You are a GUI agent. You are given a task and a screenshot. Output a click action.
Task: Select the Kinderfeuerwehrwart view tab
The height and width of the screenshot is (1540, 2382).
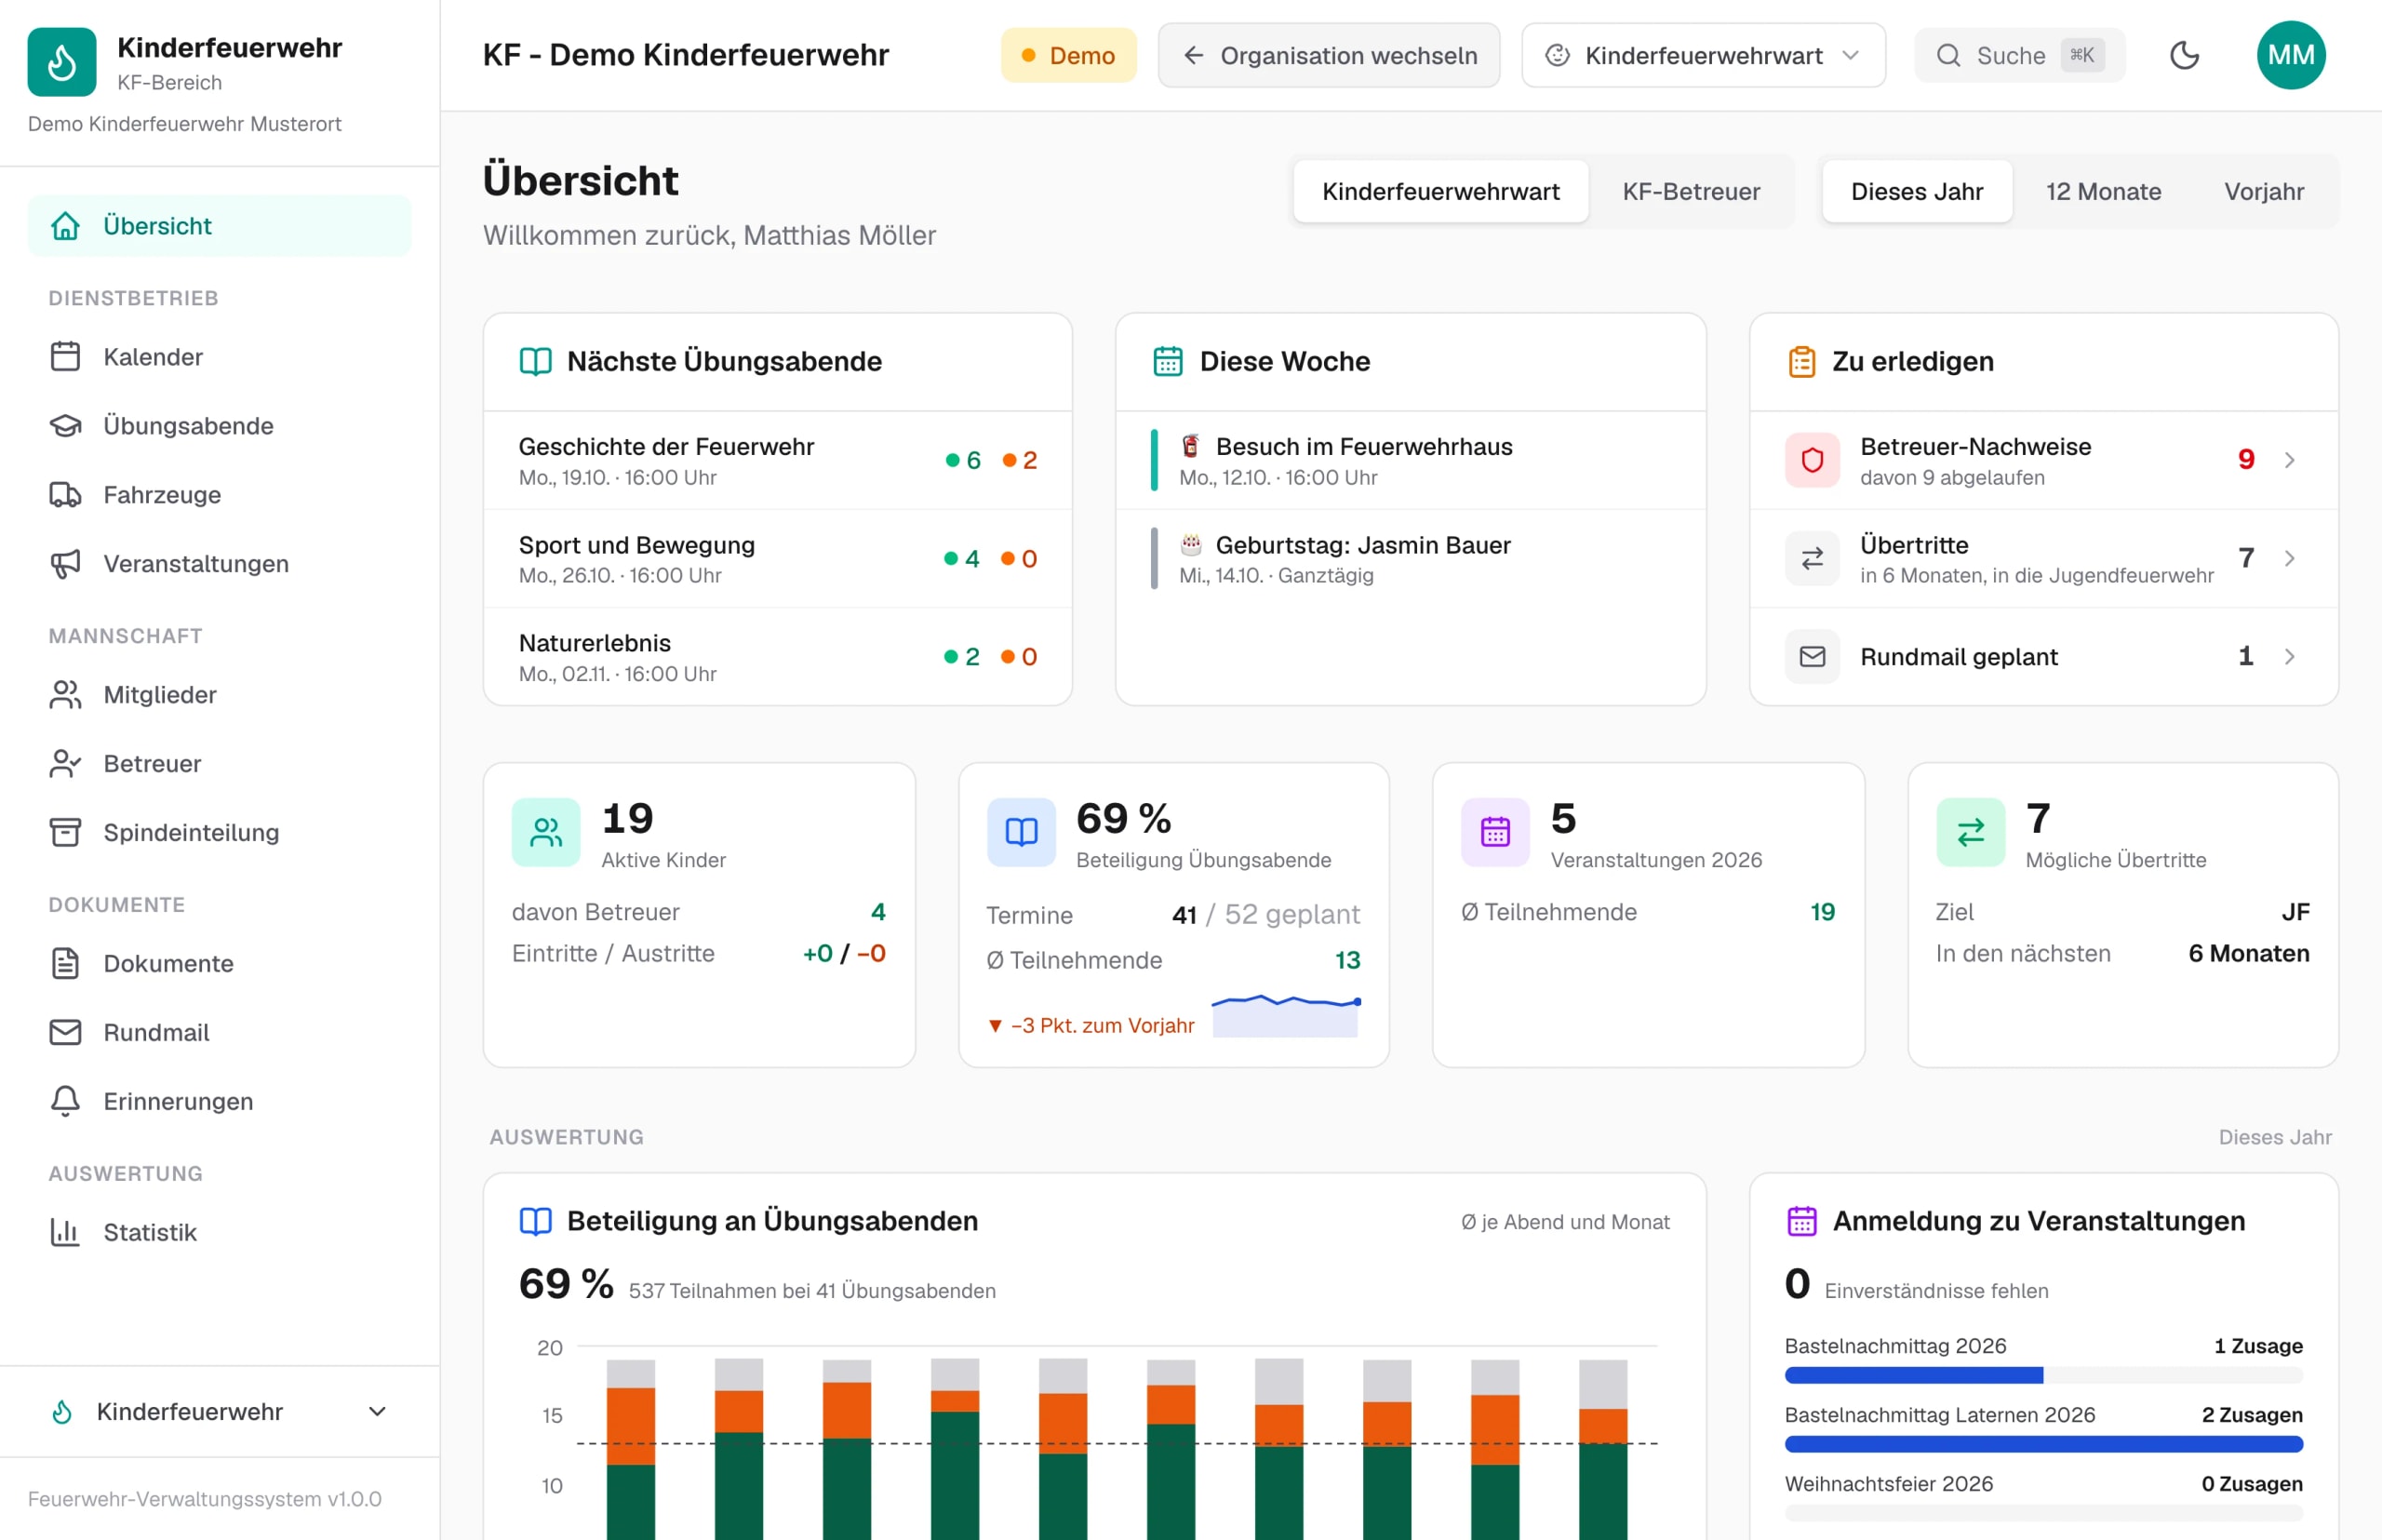coord(1440,191)
